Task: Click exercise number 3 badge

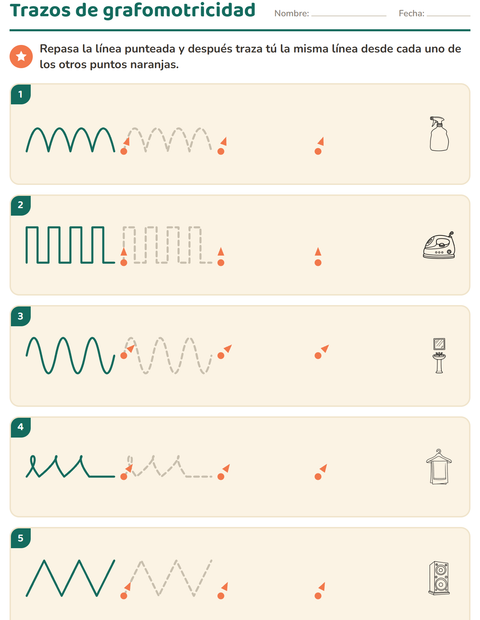Action: (21, 316)
